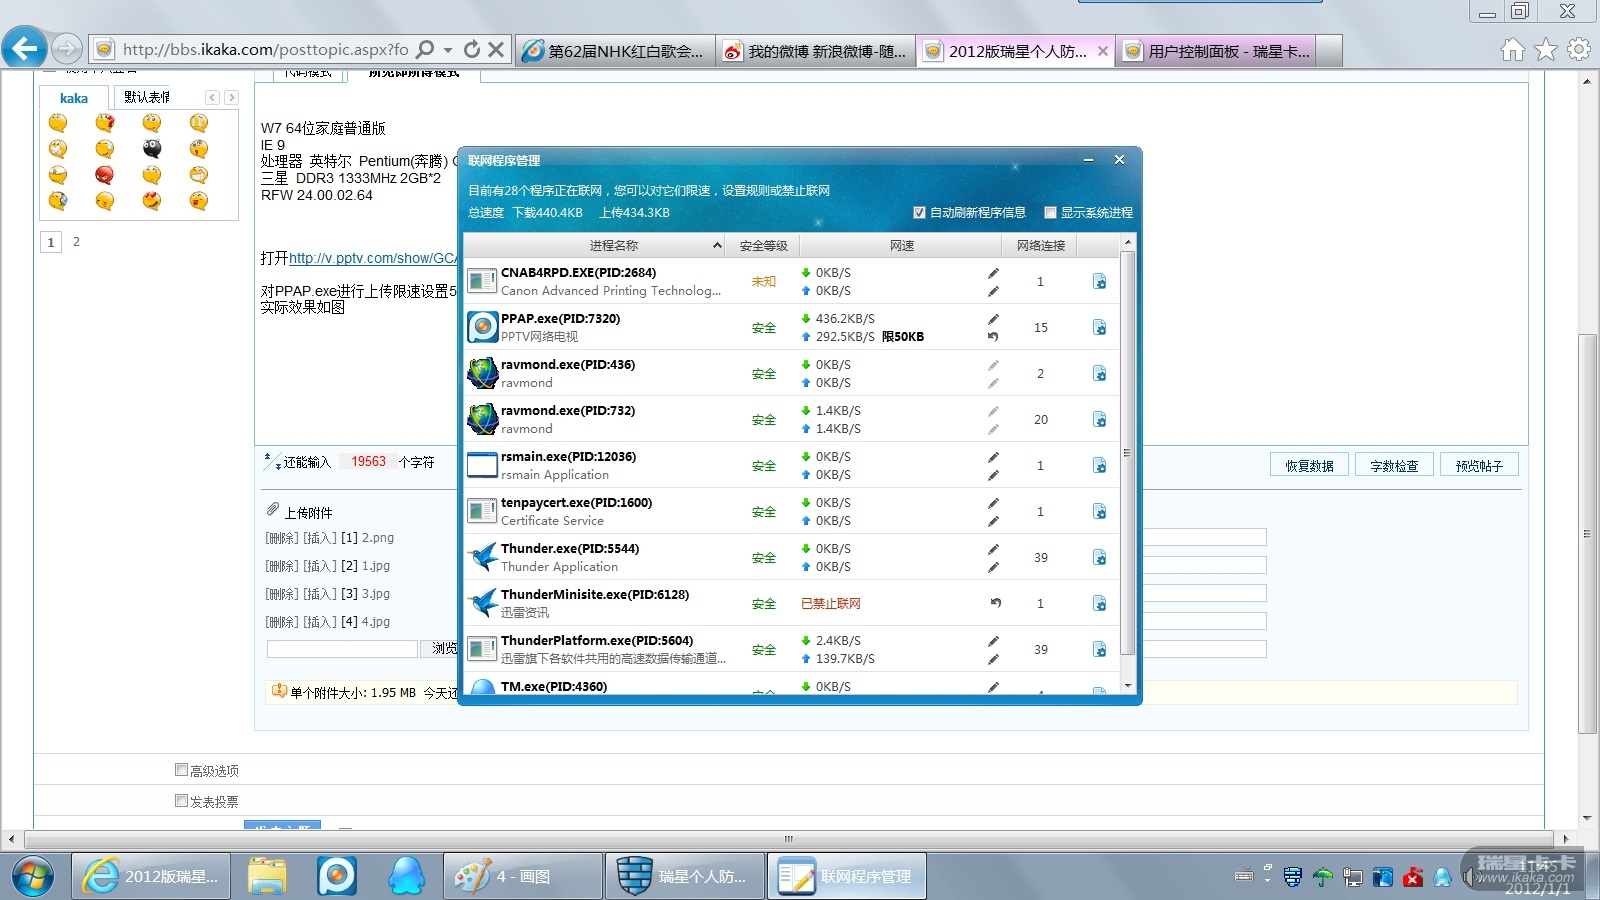Screen dimensions: 1600x900
Task: Go to emoticon page 2
Action: (x=76, y=241)
